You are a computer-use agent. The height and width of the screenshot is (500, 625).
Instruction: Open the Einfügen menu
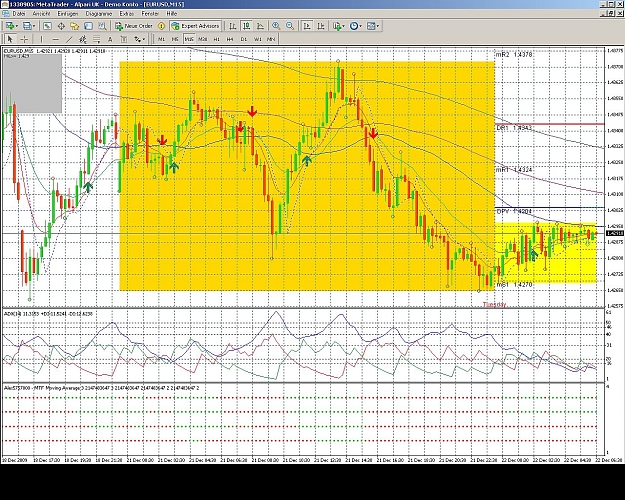point(68,14)
